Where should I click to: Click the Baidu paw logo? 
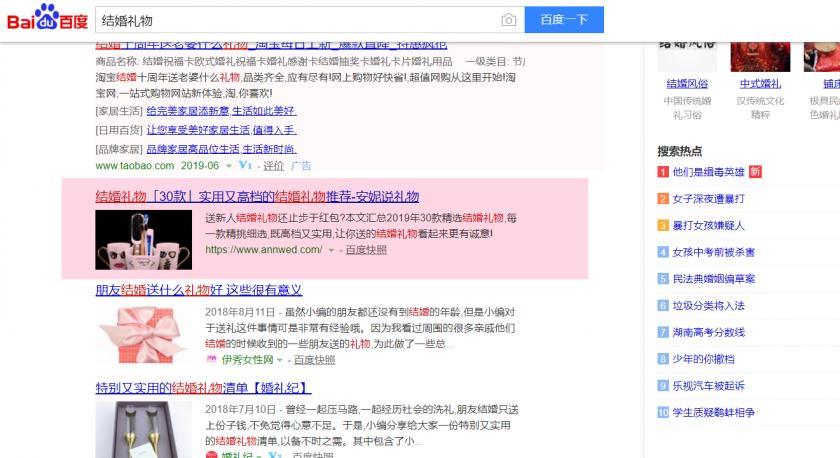pos(47,21)
